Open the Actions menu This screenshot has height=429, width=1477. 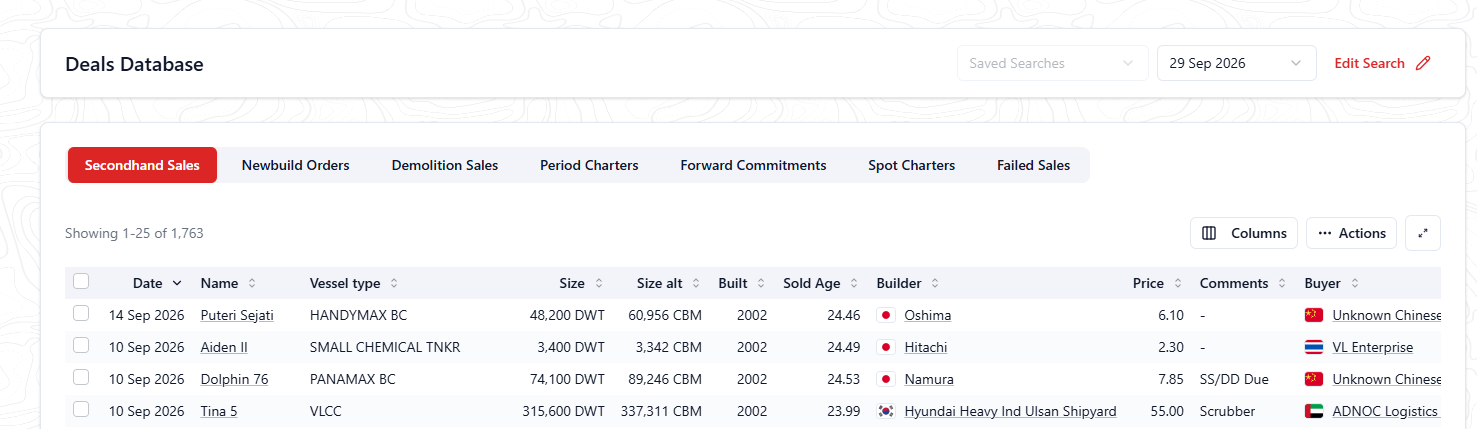(1351, 233)
